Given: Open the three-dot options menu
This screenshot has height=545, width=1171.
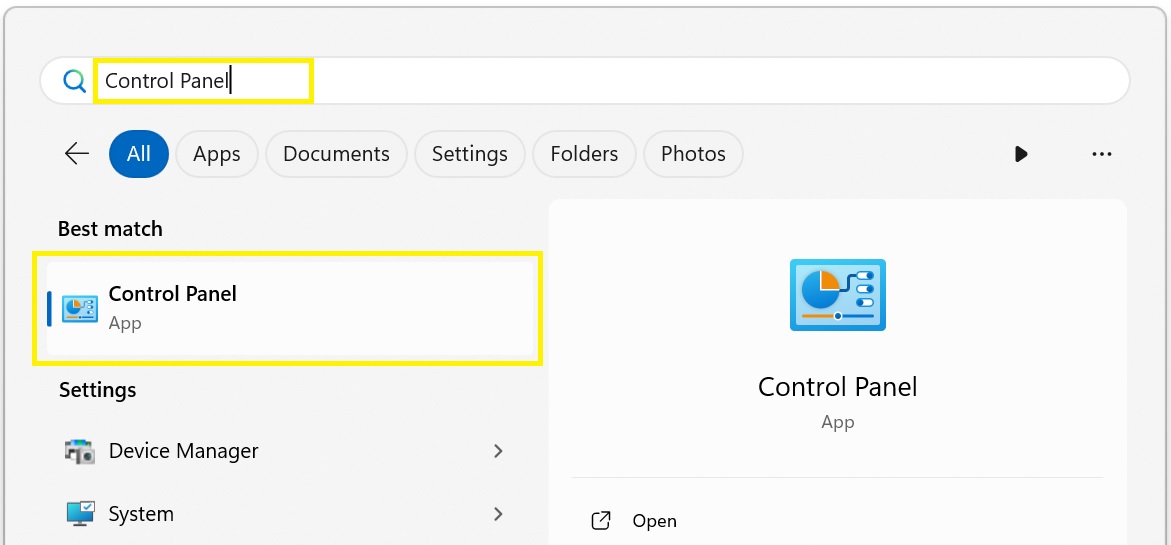Looking at the screenshot, I should (1102, 154).
